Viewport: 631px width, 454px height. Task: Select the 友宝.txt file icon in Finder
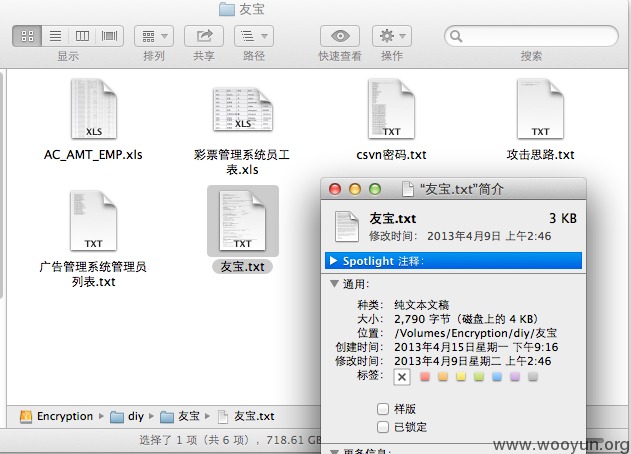point(242,221)
